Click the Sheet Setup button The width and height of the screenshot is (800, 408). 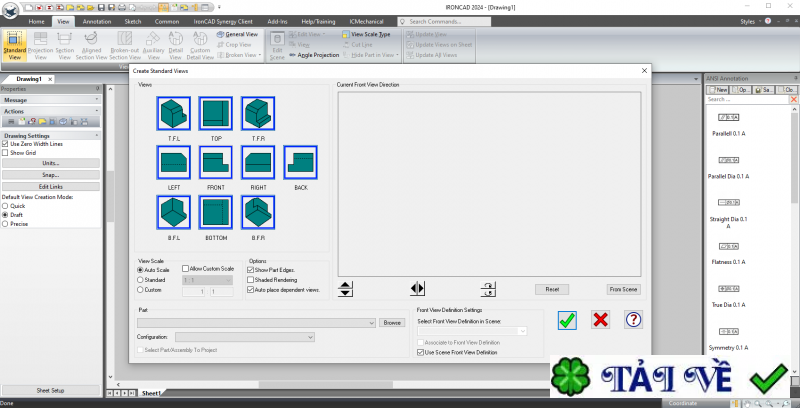pyautogui.click(x=51, y=390)
